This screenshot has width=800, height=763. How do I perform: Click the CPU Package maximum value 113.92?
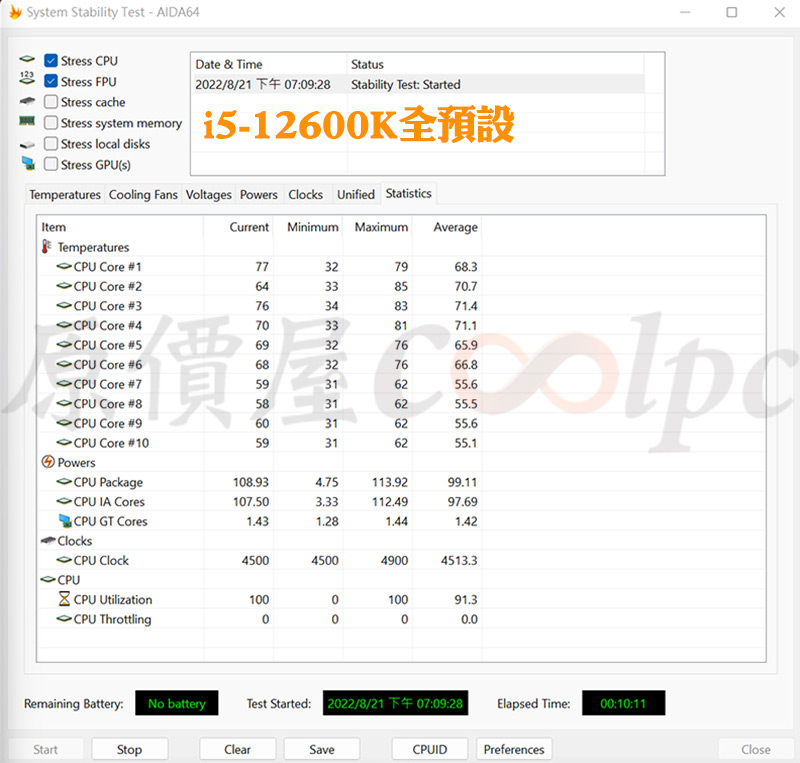pyautogui.click(x=390, y=482)
